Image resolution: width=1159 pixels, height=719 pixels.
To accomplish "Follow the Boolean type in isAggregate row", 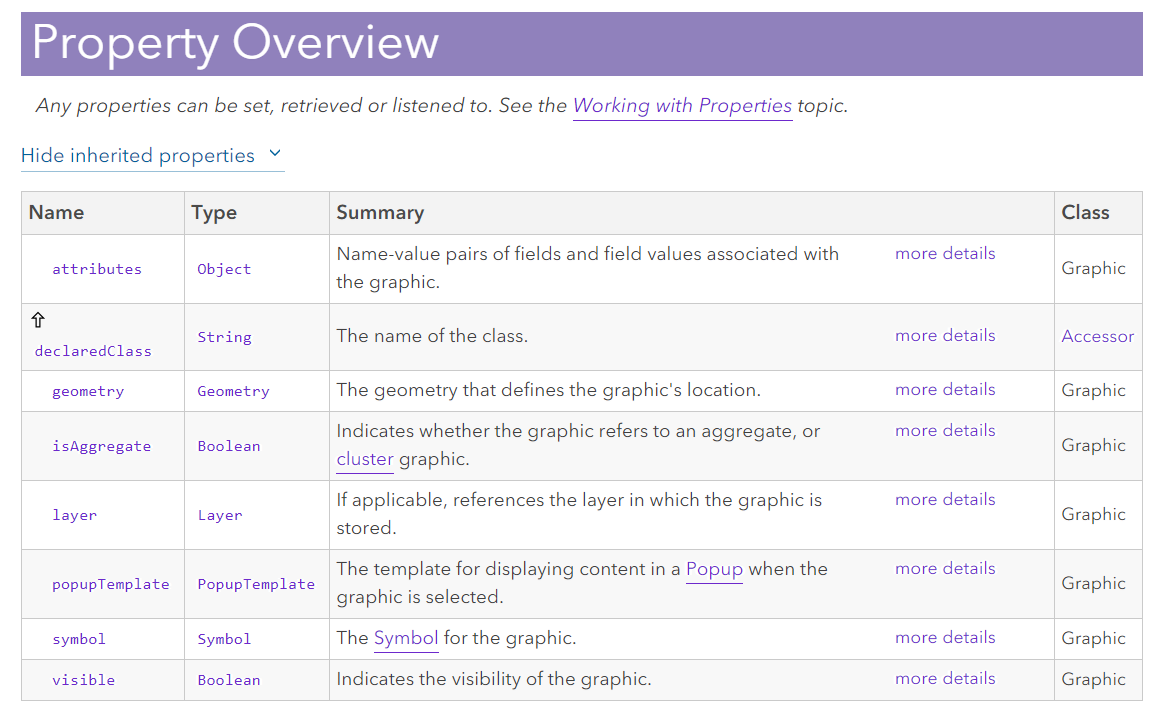I will tap(228, 446).
